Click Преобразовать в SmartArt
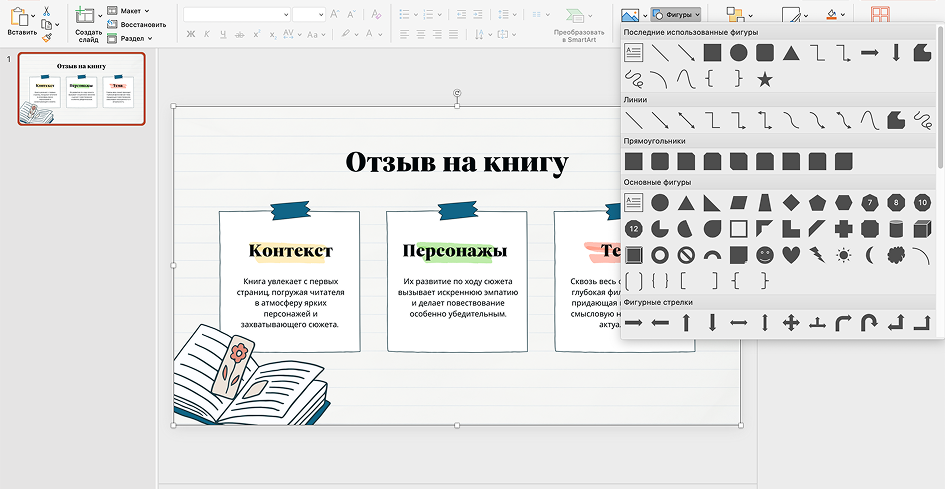Screen dimensions: 945x489 [579, 24]
